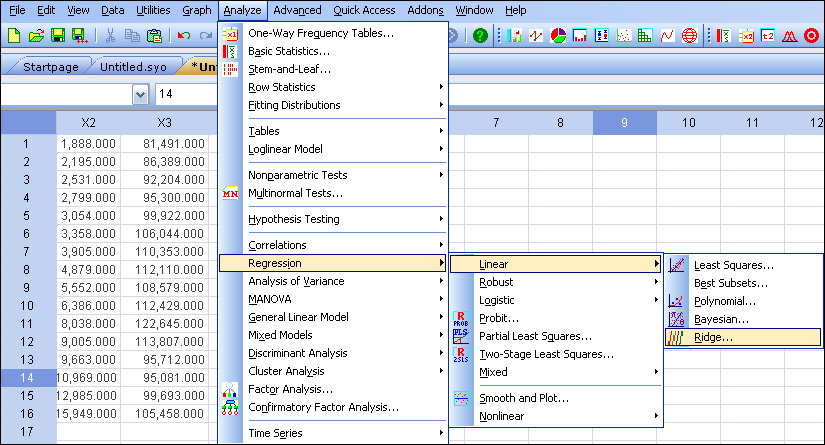
Task: Click the scatter plot icon
Action: tap(623, 36)
